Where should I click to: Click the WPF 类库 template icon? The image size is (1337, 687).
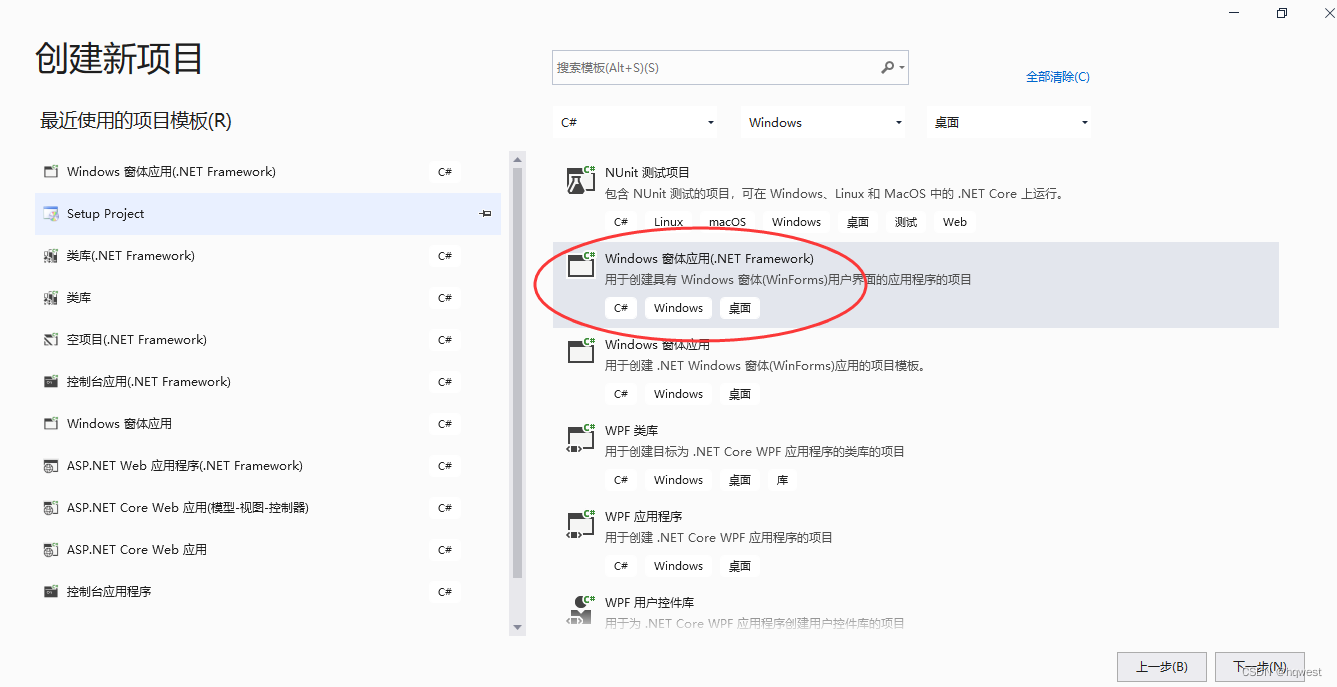coord(580,438)
